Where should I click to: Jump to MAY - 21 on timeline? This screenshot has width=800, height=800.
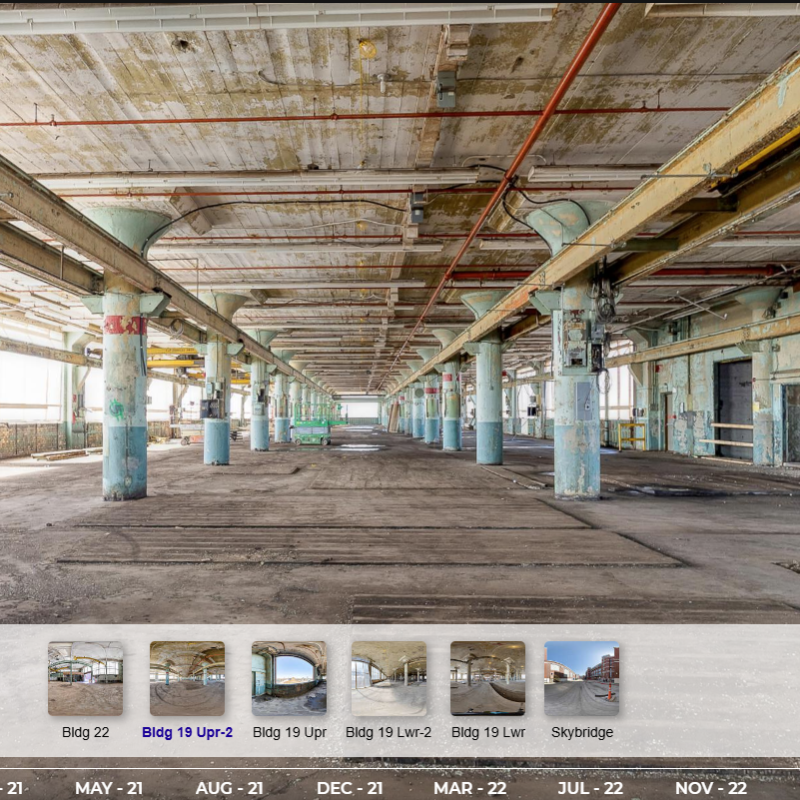point(109,788)
